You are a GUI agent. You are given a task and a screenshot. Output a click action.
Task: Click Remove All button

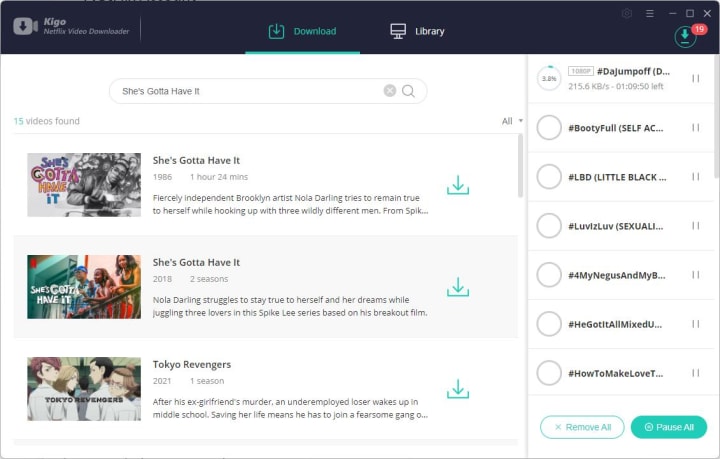582,427
